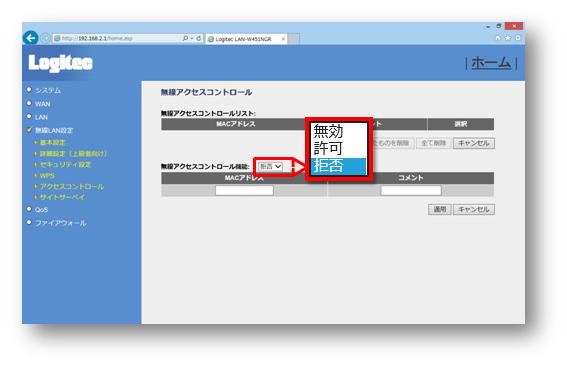This screenshot has height=366, width=567.
Task: Click the browser back arrow button
Action: coord(30,38)
